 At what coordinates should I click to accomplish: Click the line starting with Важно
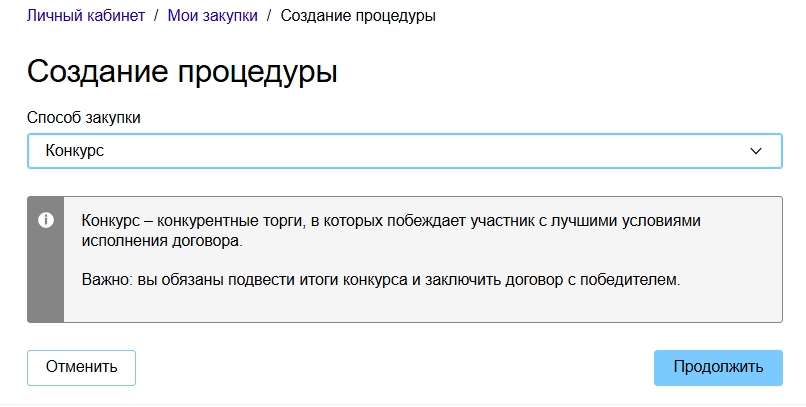tap(380, 279)
